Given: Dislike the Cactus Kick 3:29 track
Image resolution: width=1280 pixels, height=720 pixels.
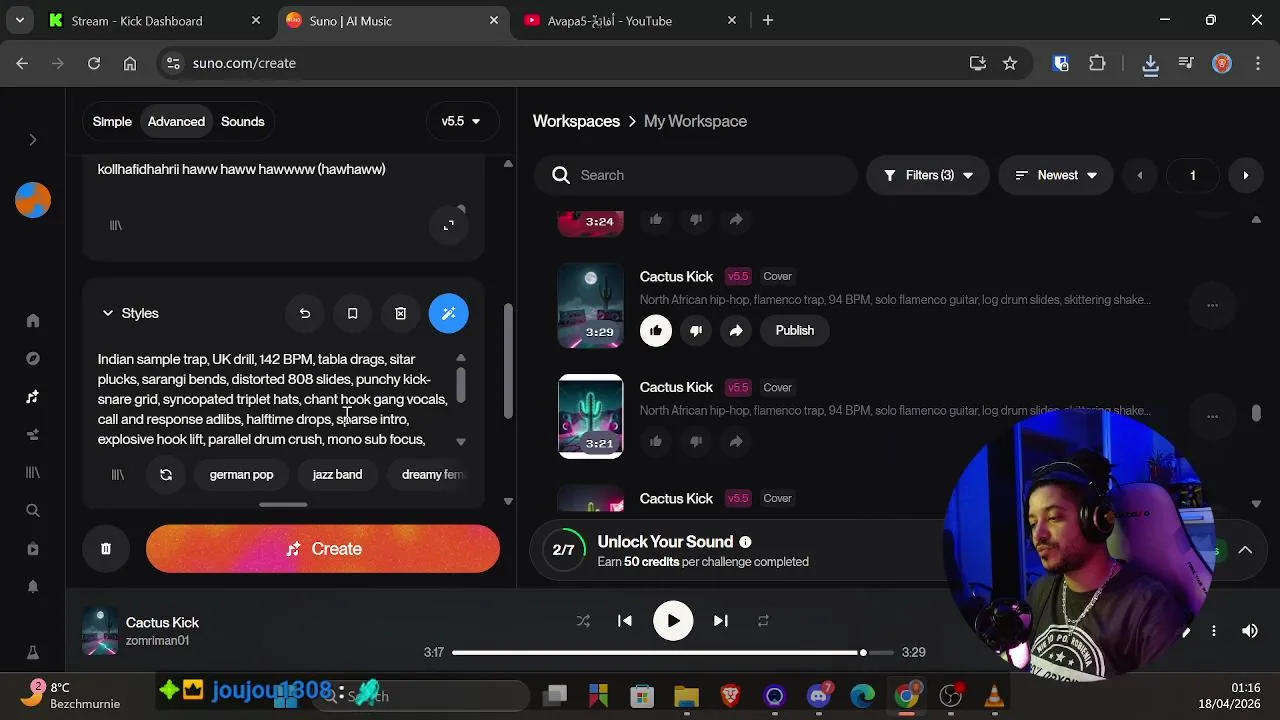Looking at the screenshot, I should click(x=696, y=330).
